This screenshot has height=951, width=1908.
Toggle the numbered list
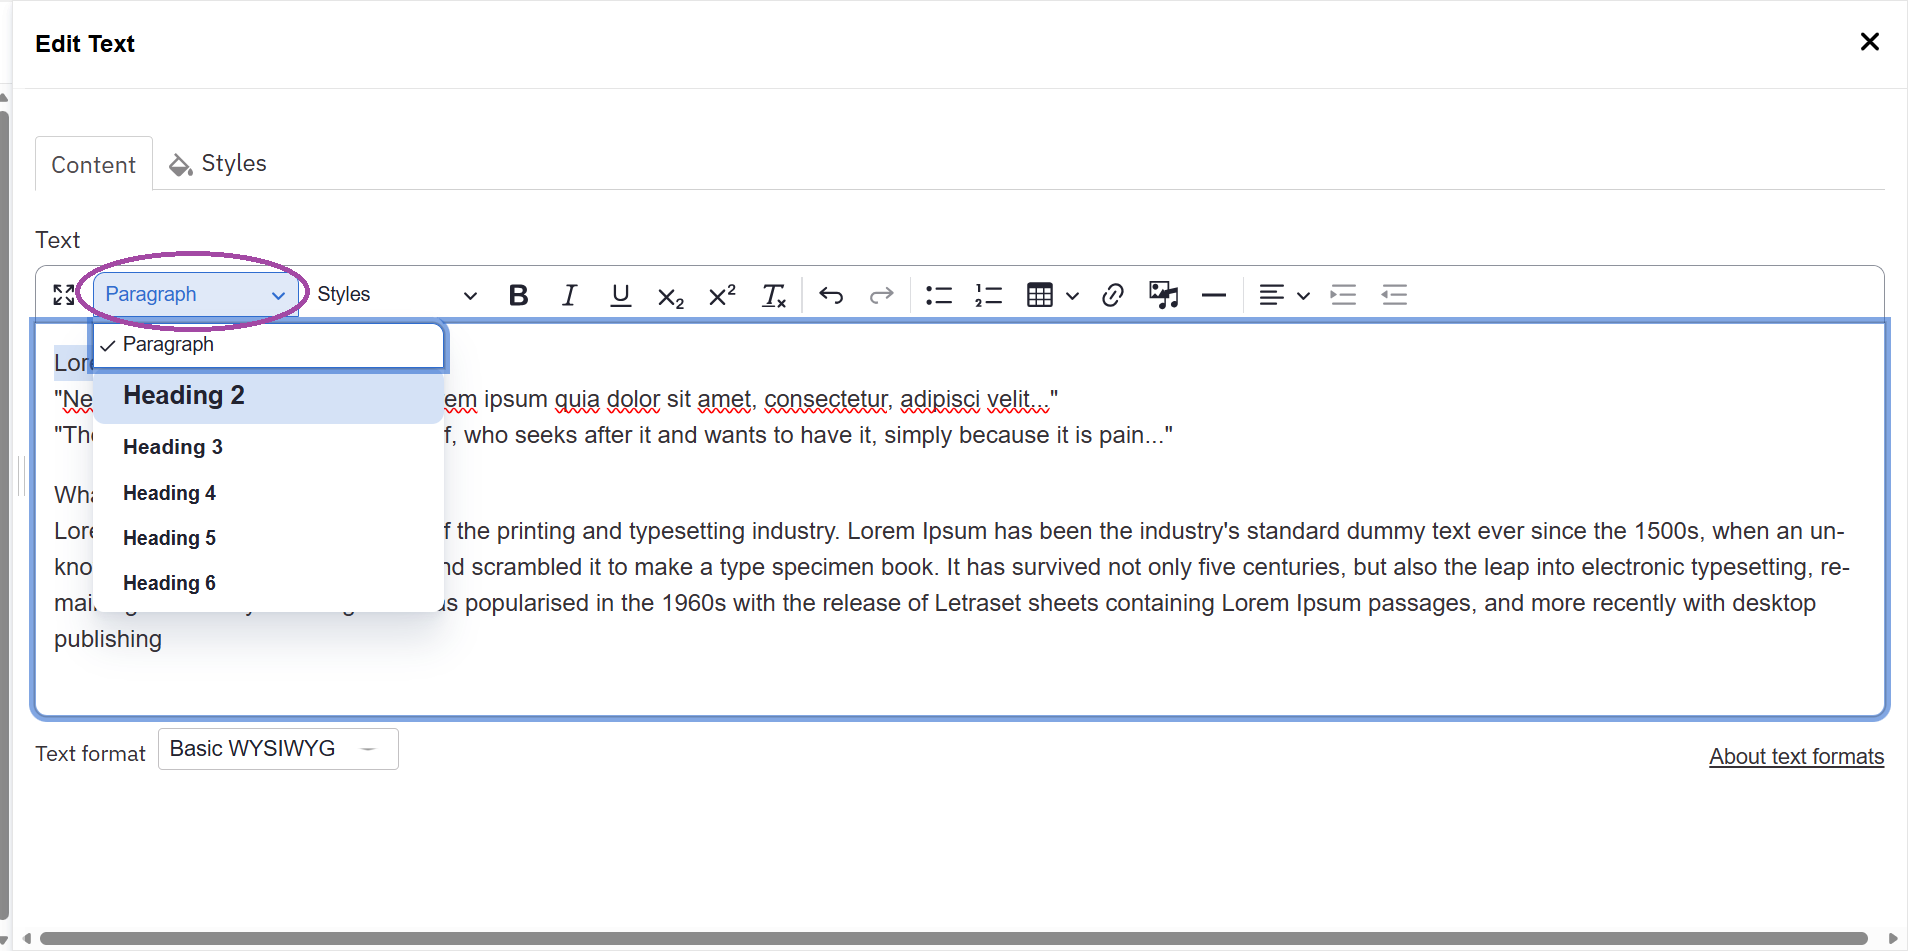pyautogui.click(x=988, y=295)
